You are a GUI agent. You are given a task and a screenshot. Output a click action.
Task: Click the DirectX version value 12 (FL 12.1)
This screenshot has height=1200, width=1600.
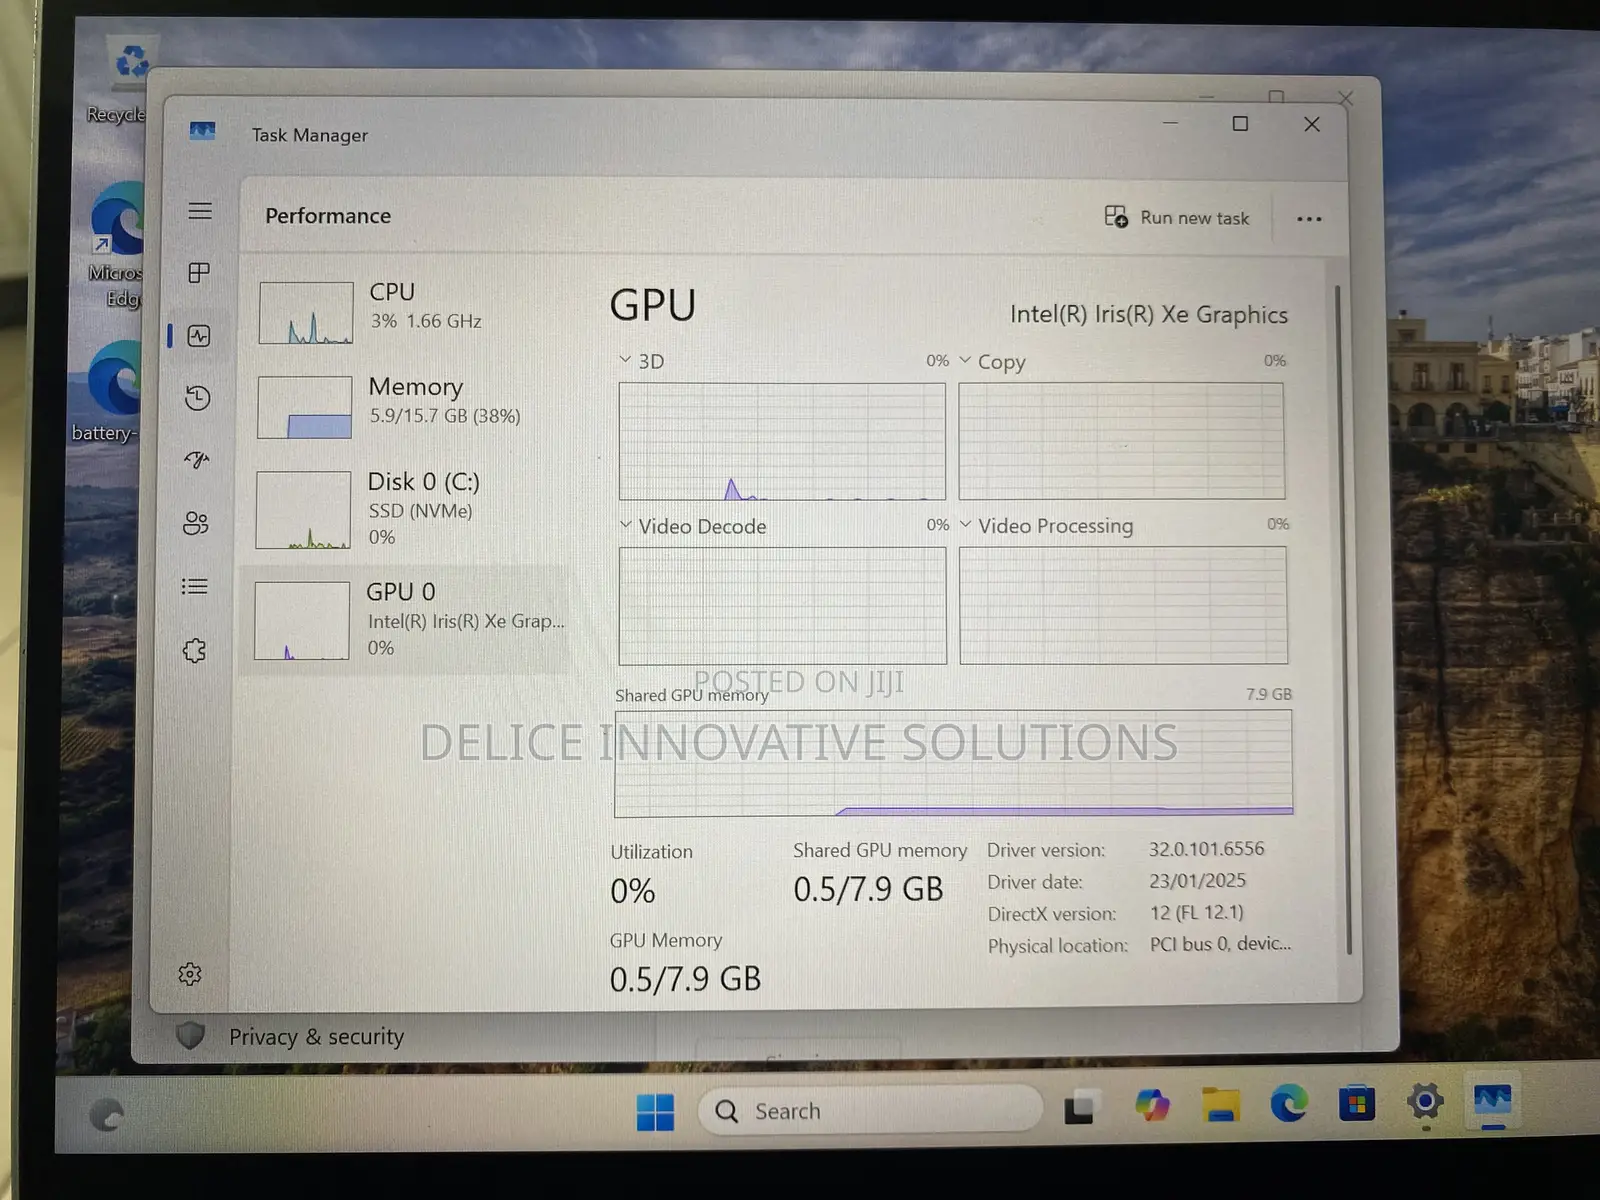coord(1197,913)
